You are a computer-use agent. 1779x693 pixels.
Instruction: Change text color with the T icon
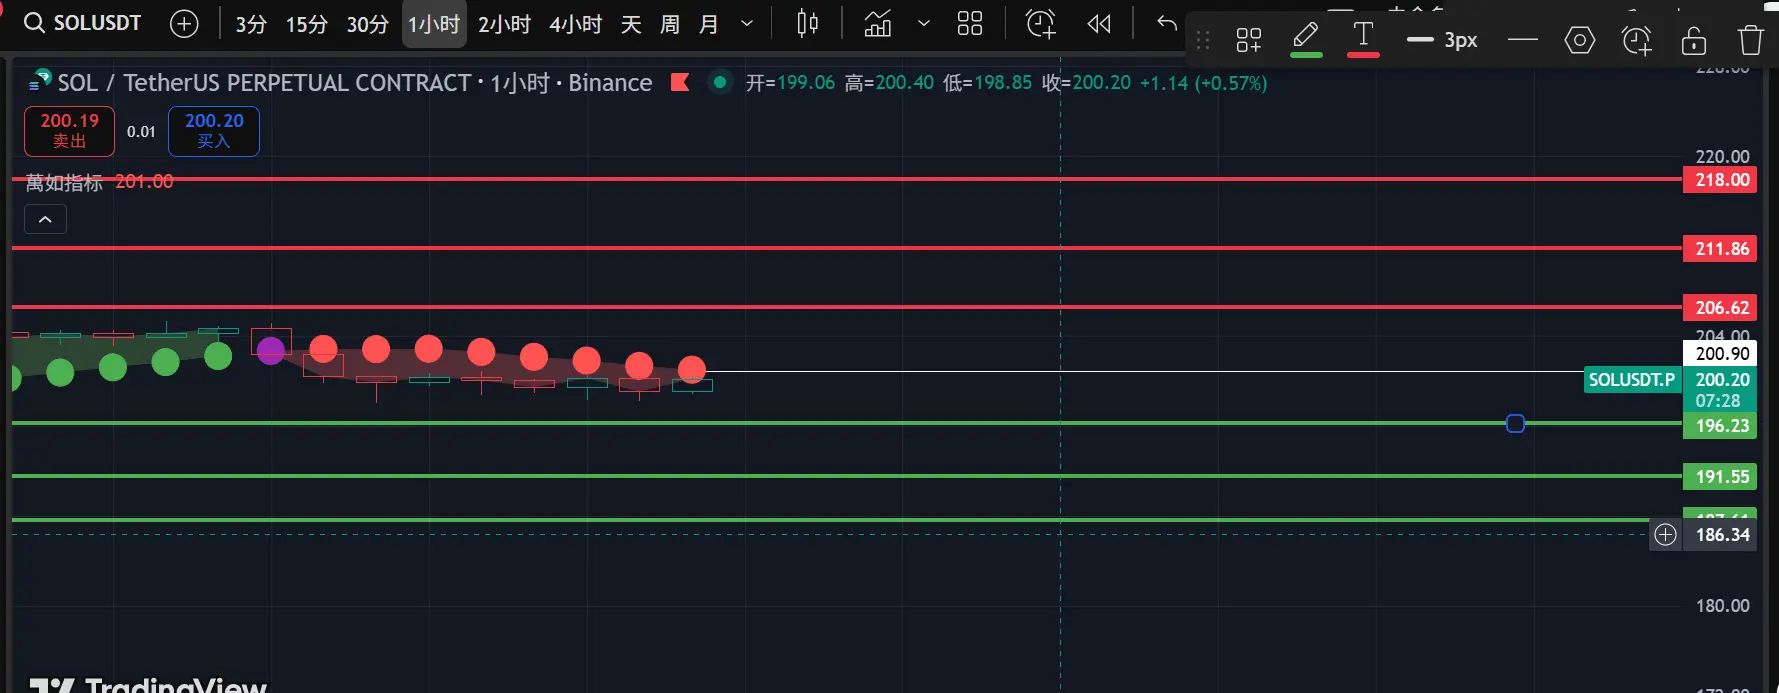click(1363, 40)
